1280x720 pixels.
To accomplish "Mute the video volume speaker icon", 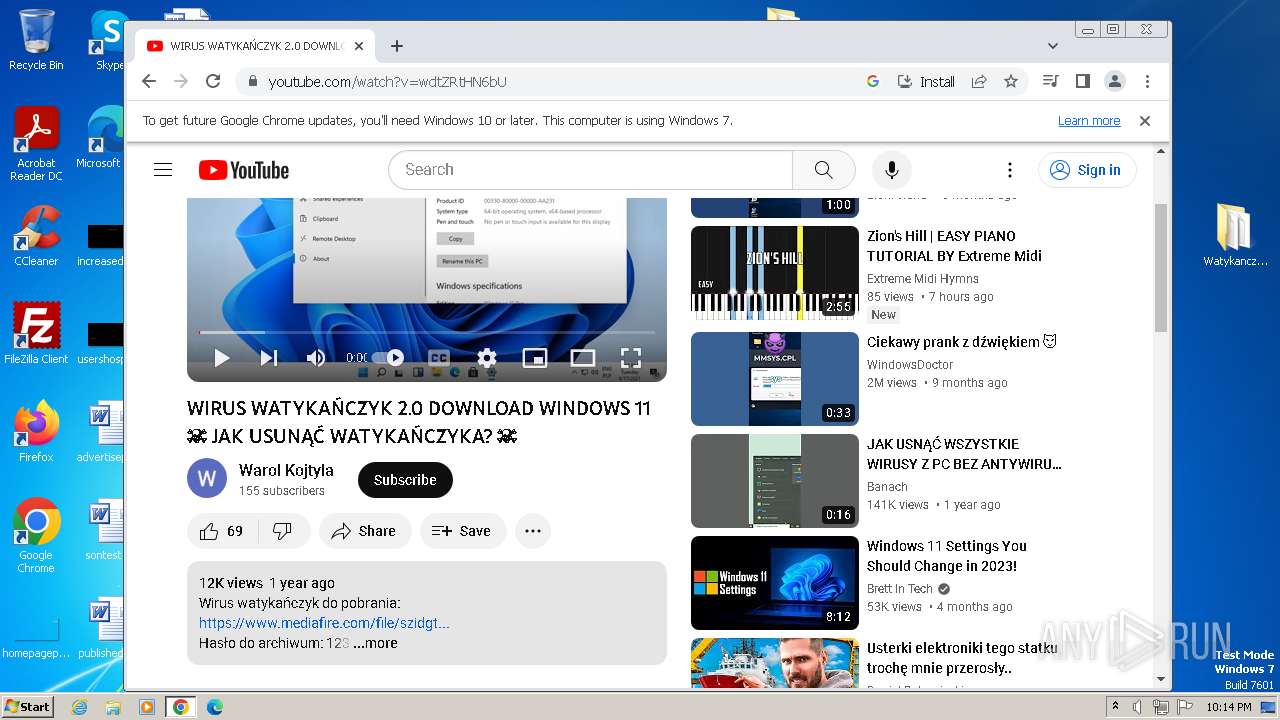I will (x=316, y=358).
